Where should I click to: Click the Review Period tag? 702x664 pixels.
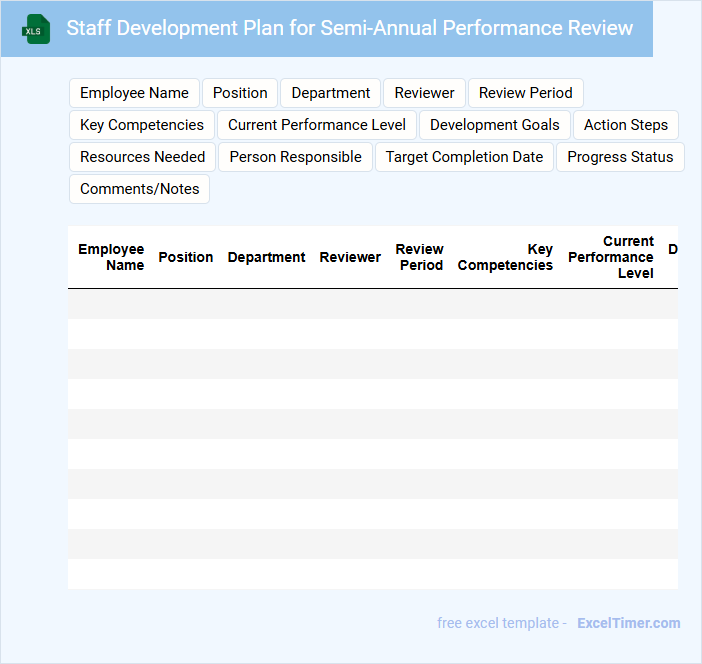[x=525, y=93]
